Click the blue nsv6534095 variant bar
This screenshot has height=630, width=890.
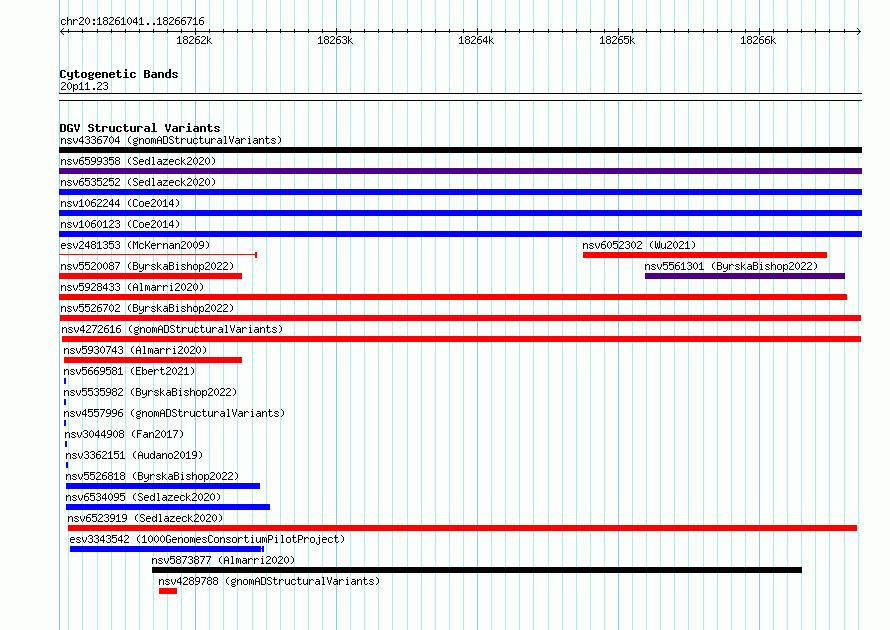pyautogui.click(x=168, y=507)
